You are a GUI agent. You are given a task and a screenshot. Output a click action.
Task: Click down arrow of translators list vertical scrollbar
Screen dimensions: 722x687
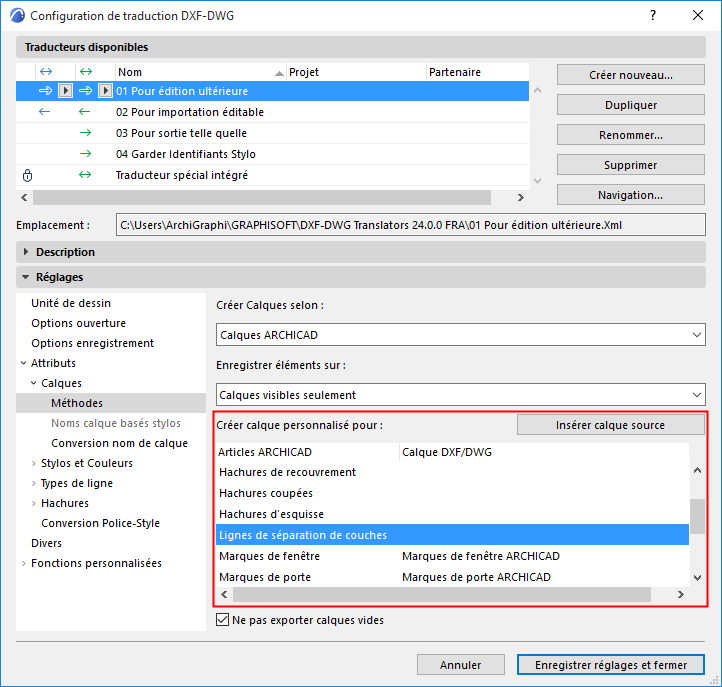point(537,180)
